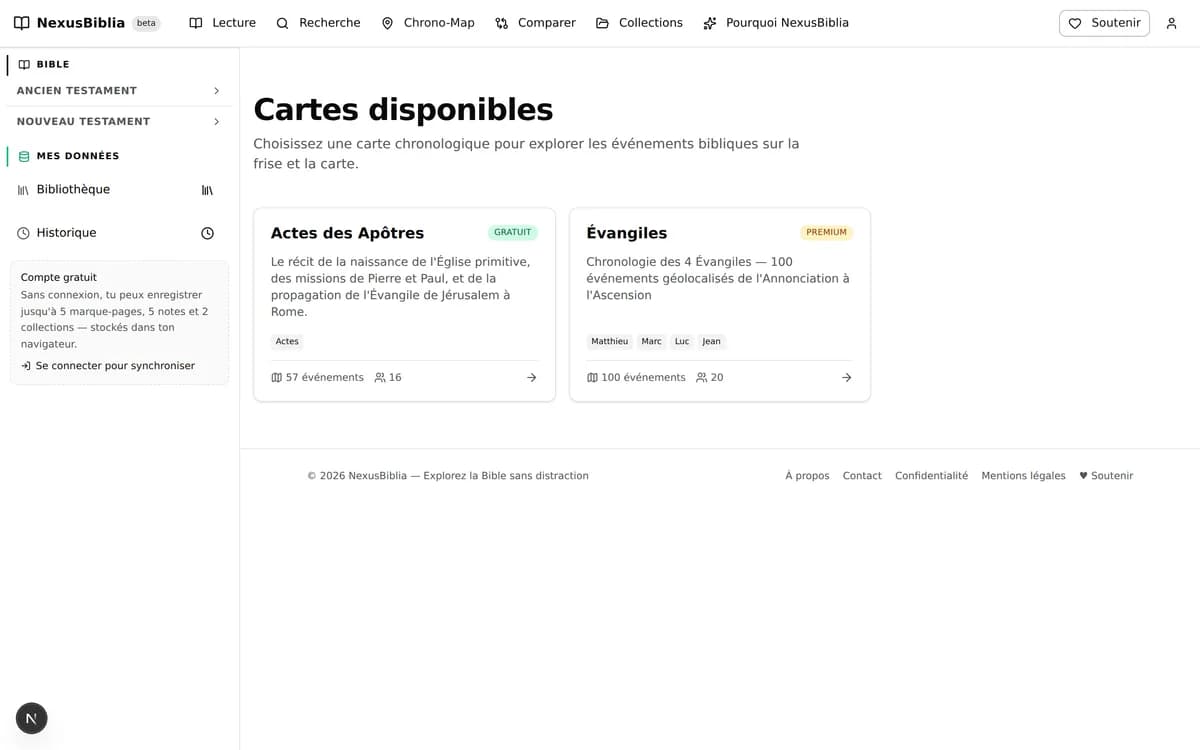Open the Évangiles card title
Screen dimensions: 1200x750
coord(626,233)
